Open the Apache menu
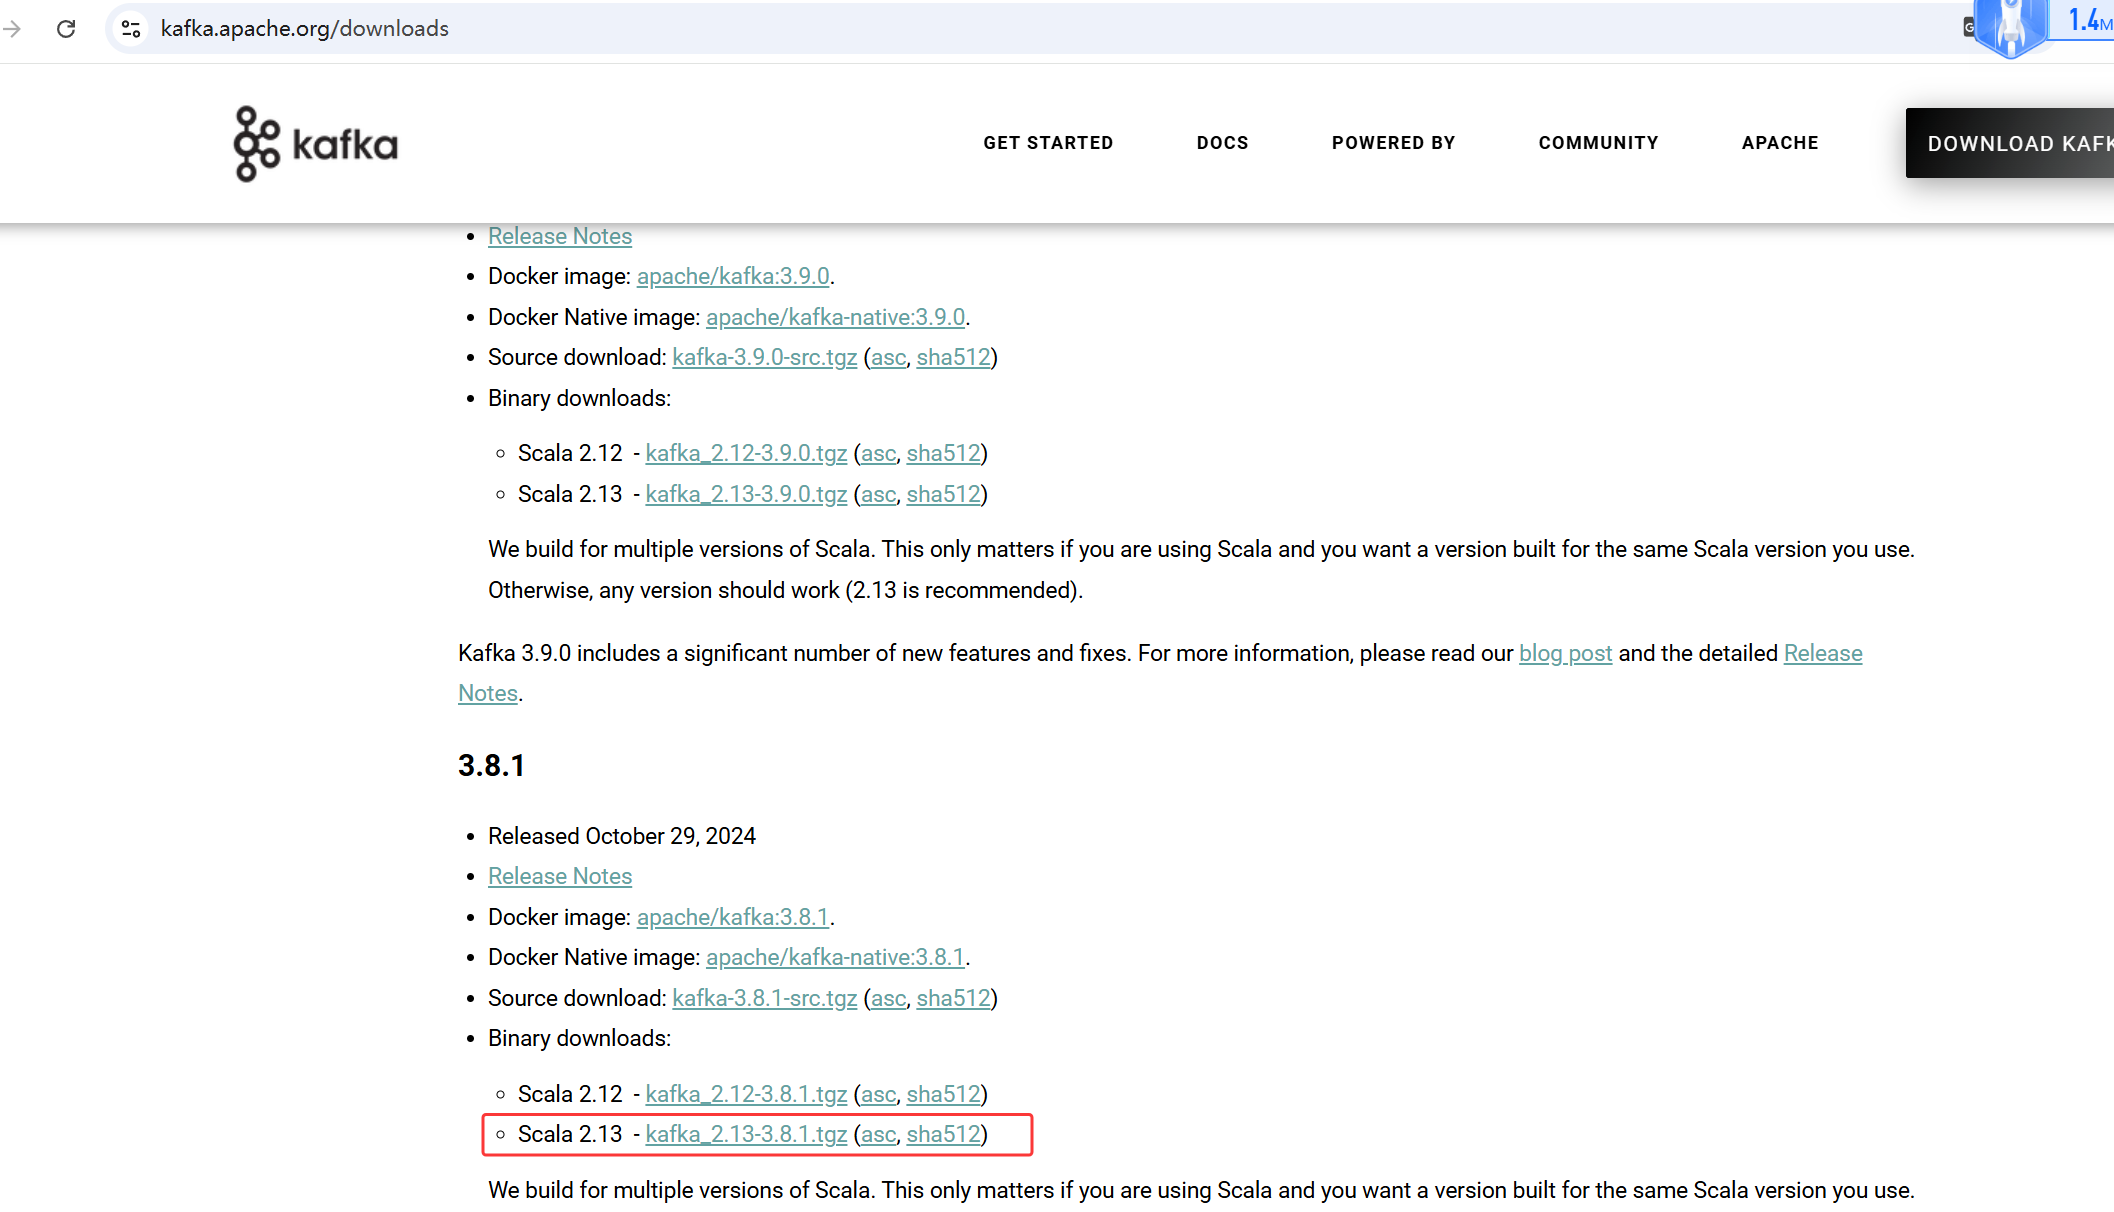Image resolution: width=2114 pixels, height=1212 pixels. [x=1780, y=143]
